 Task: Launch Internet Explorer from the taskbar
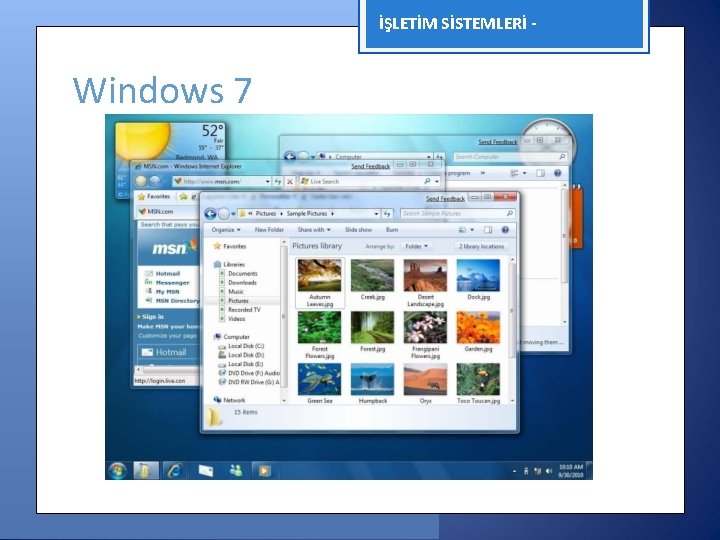pos(175,471)
